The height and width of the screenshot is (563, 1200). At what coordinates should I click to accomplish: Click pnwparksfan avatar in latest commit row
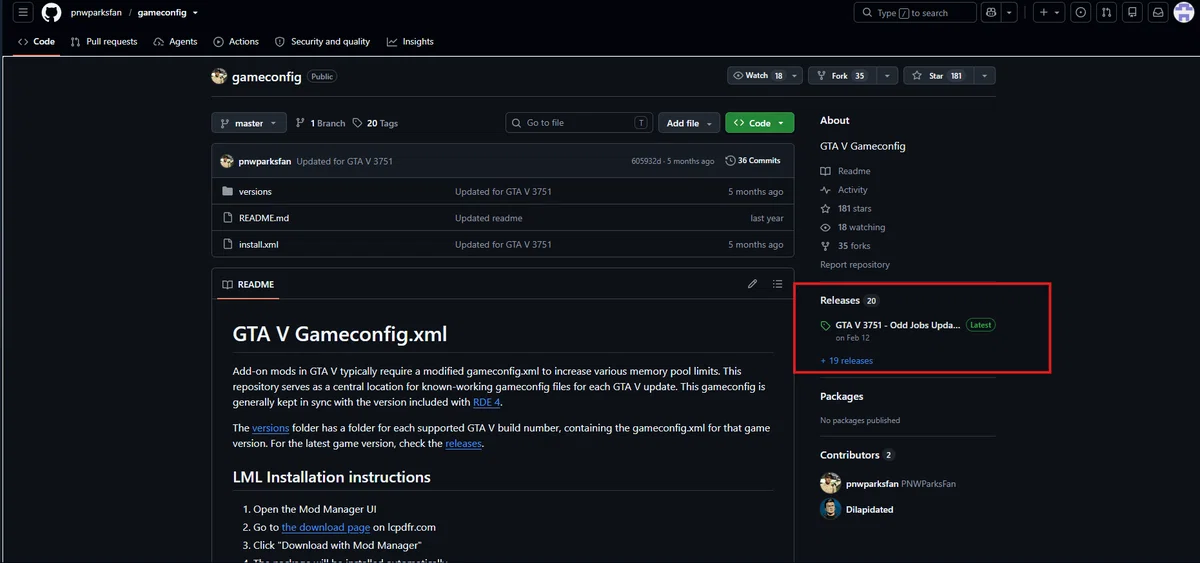coord(226,160)
